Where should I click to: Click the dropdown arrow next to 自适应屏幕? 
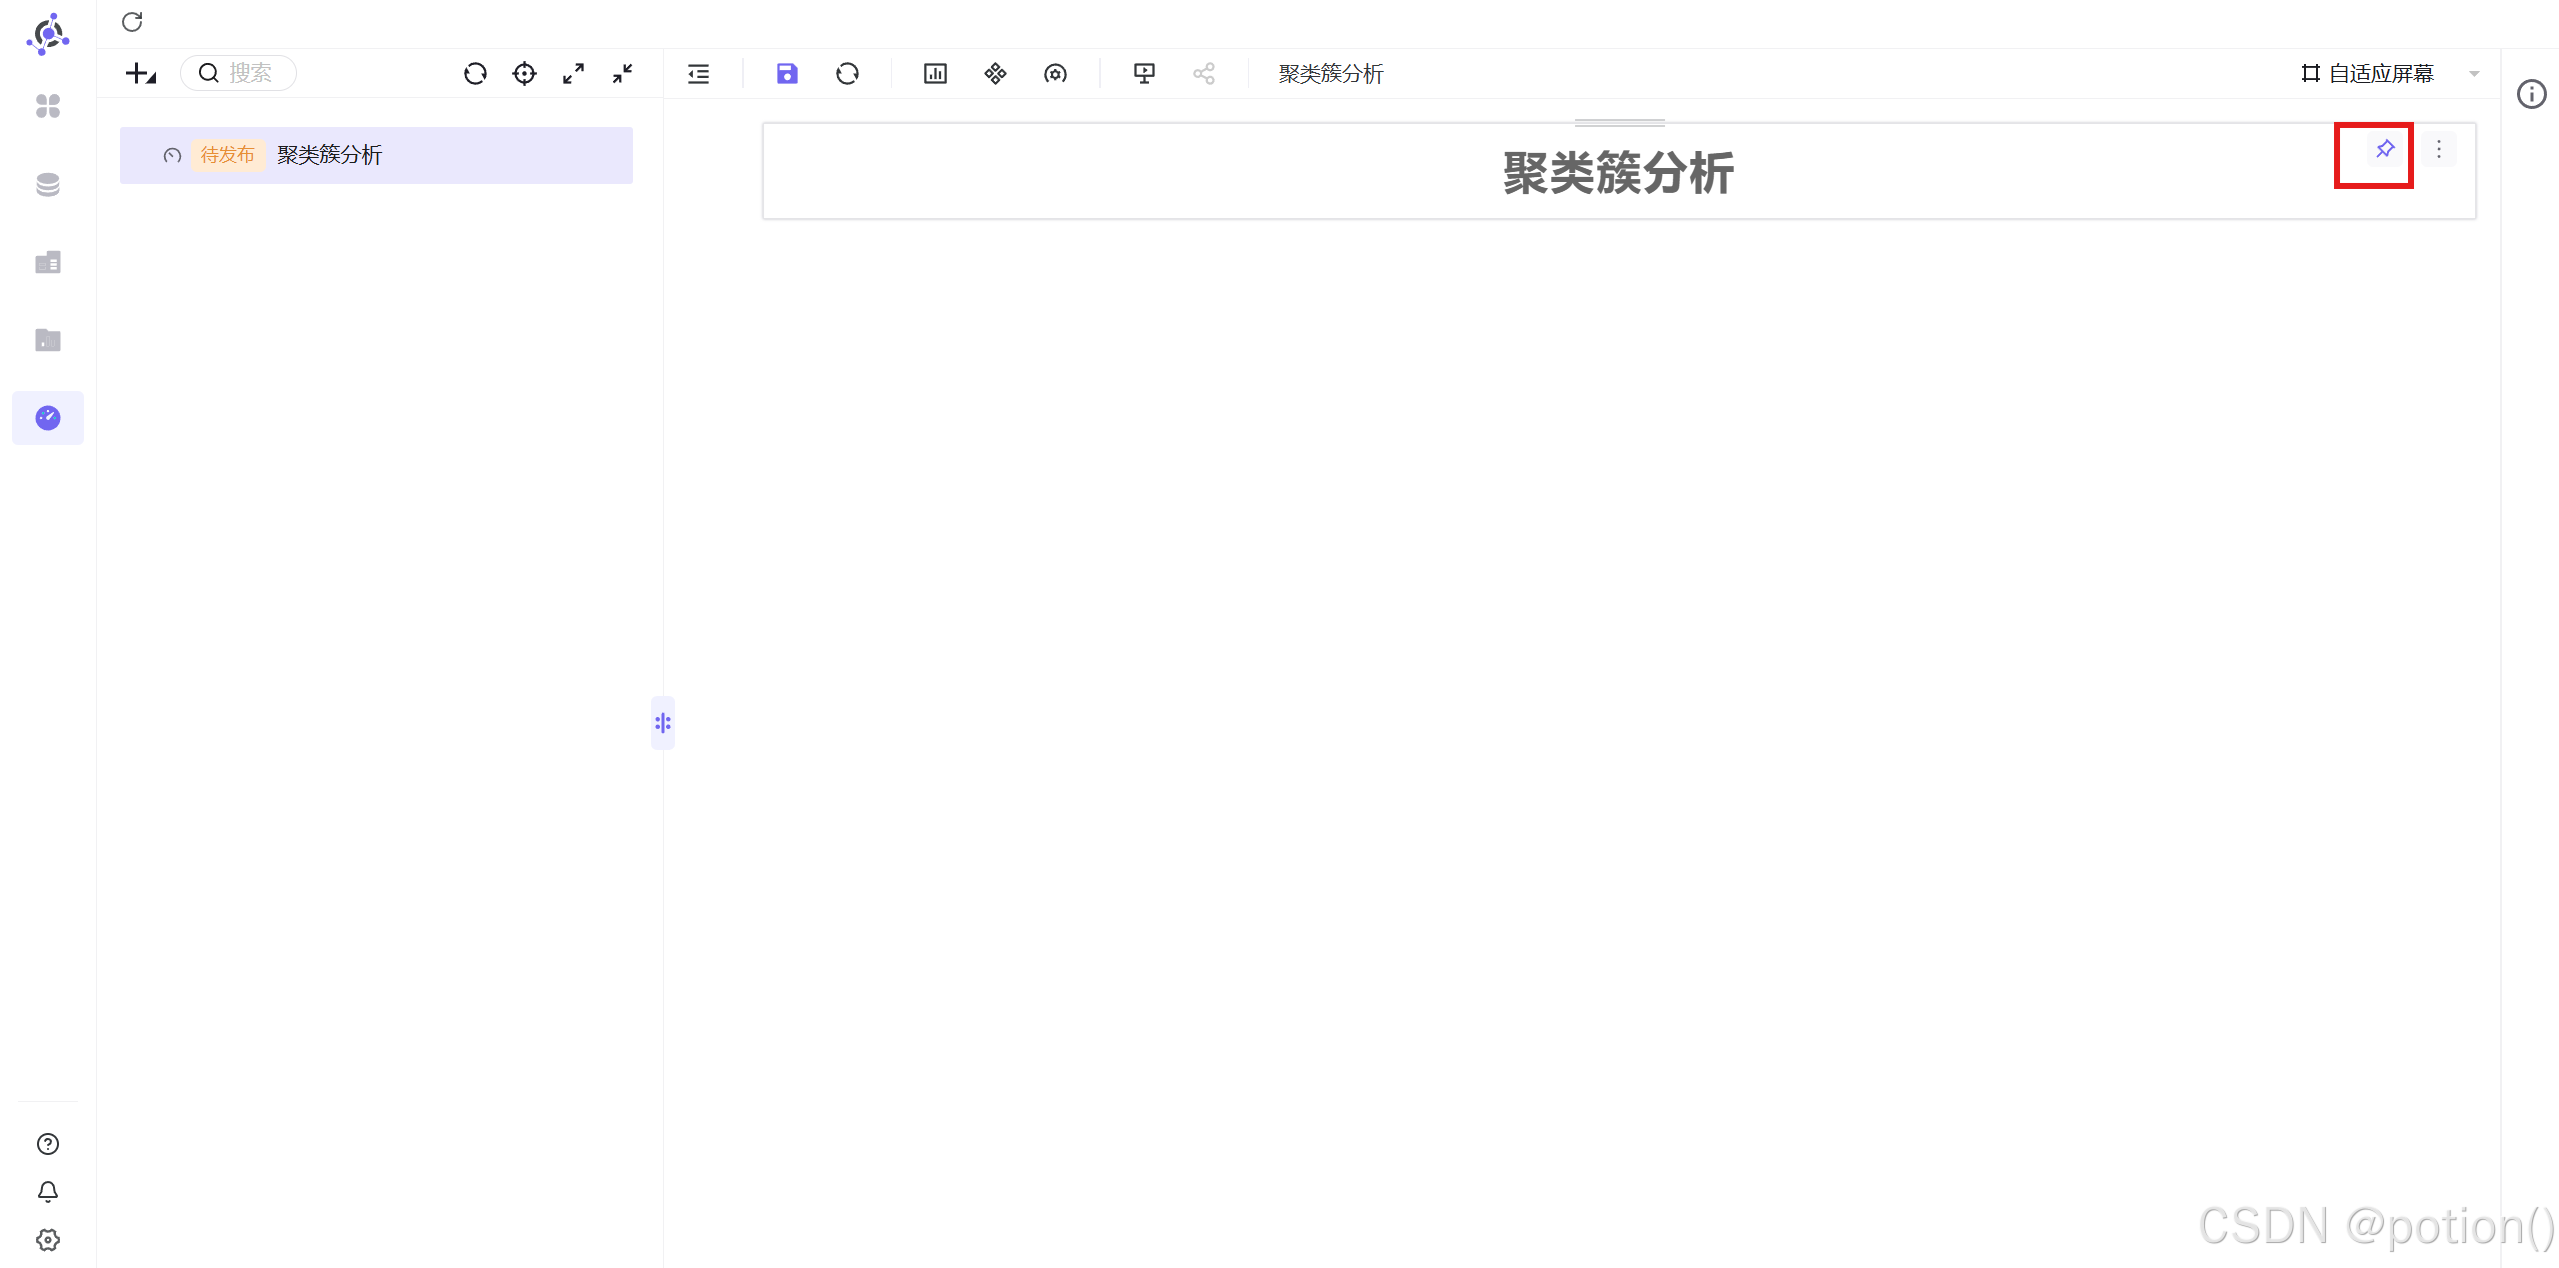point(2474,73)
